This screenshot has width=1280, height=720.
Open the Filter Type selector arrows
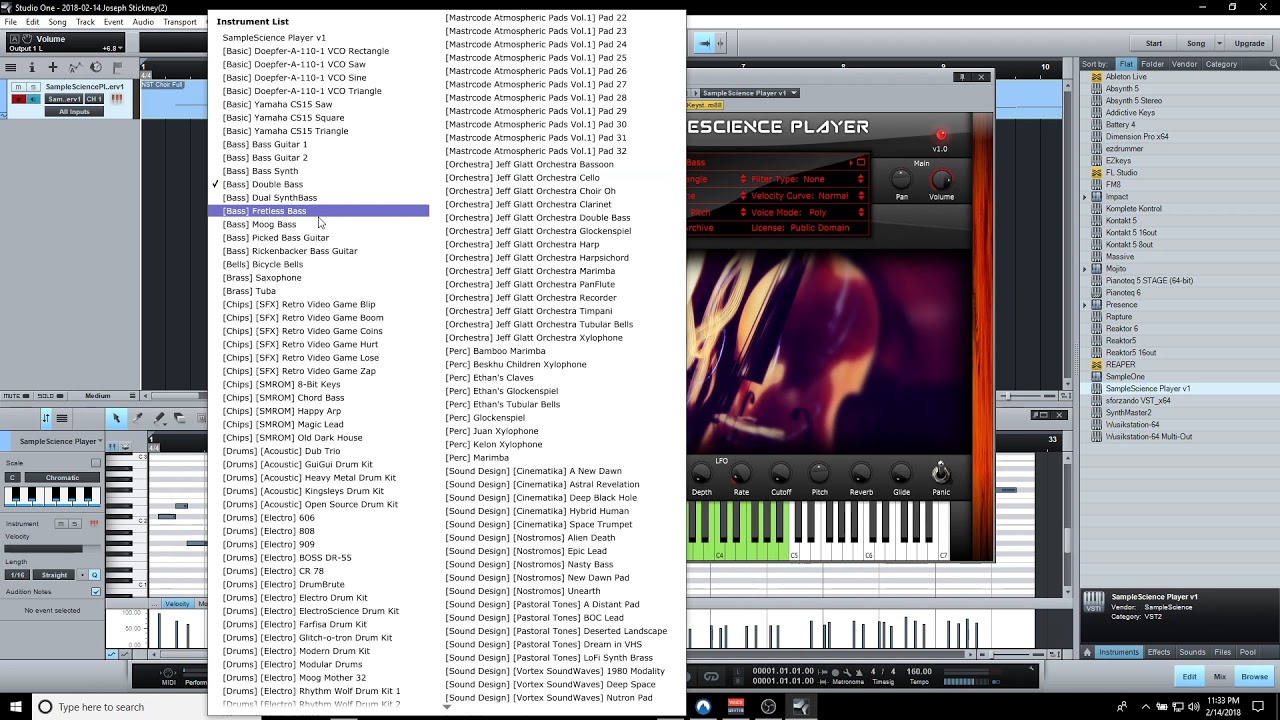click(861, 179)
